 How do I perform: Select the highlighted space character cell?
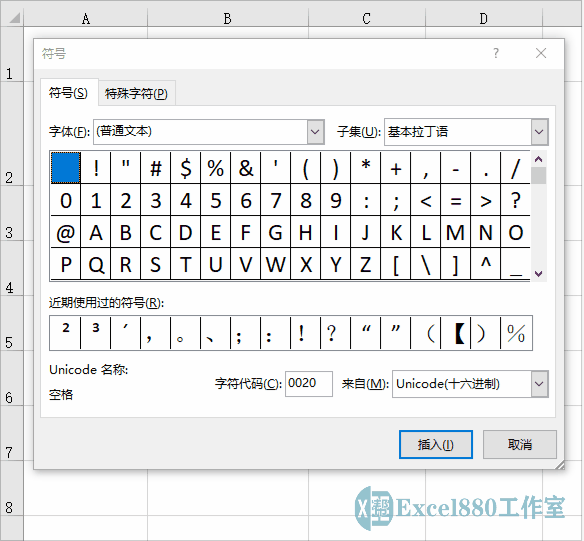click(66, 168)
